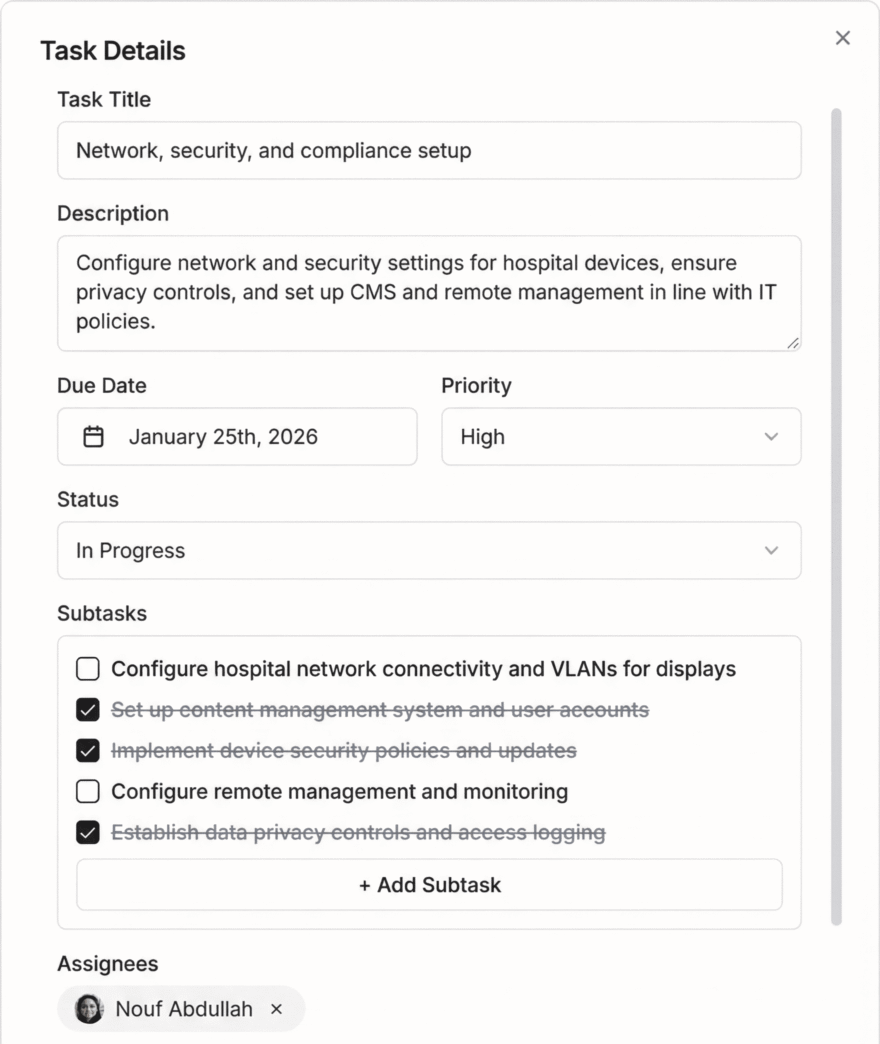Check the hospital network connectivity subtask
880x1044 pixels.
(87, 668)
